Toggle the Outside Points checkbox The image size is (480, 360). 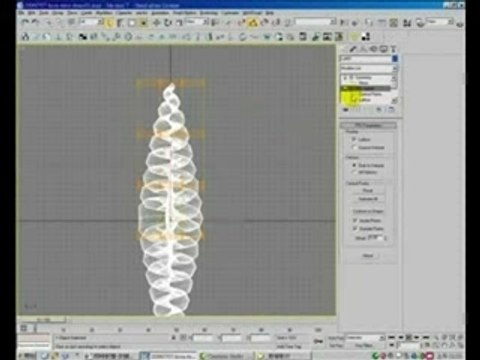coord(355,228)
